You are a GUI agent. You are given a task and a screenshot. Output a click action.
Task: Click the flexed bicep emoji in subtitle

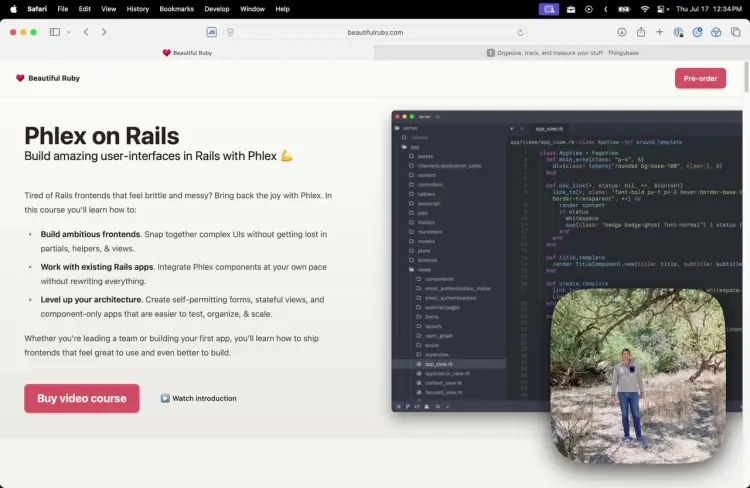(x=287, y=156)
